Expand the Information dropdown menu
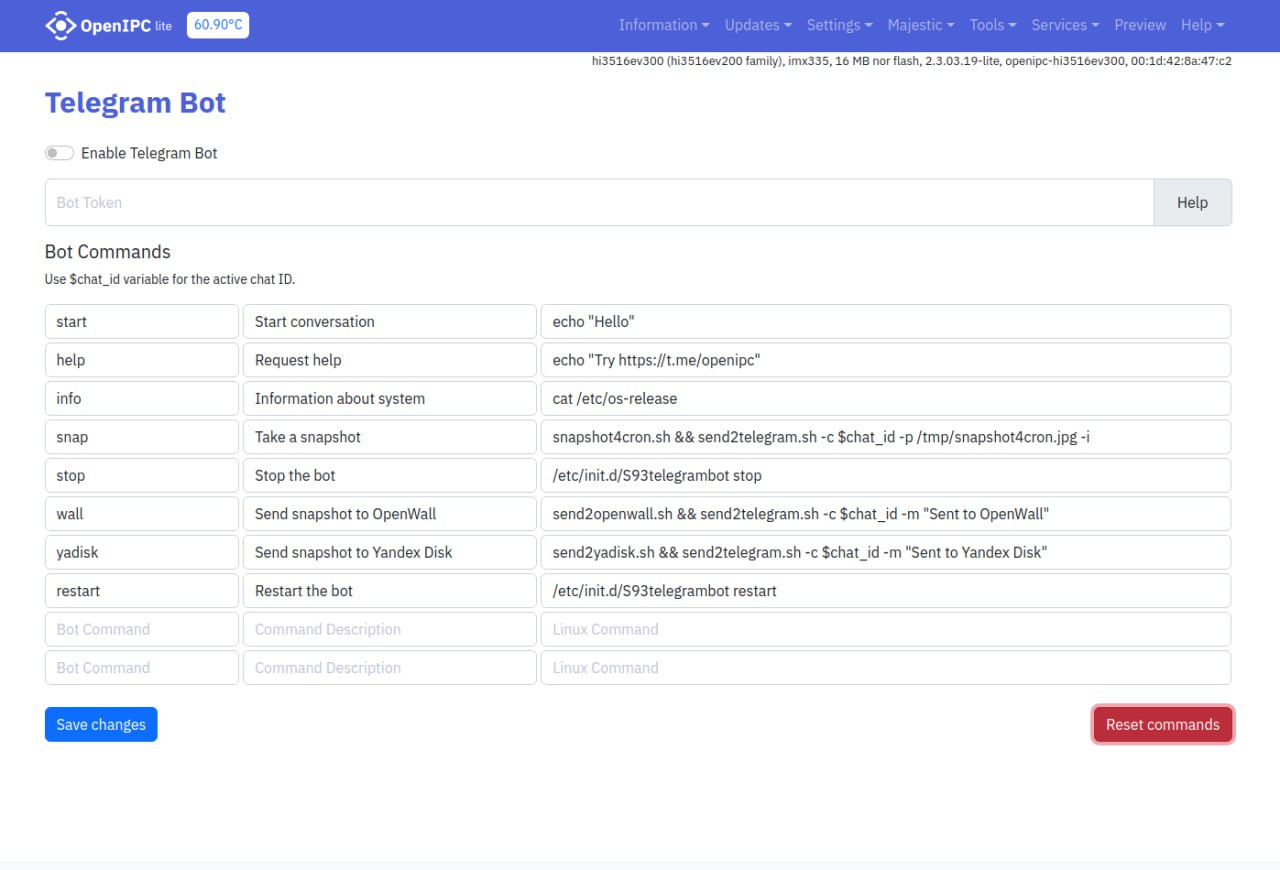This screenshot has width=1280, height=870. click(664, 25)
